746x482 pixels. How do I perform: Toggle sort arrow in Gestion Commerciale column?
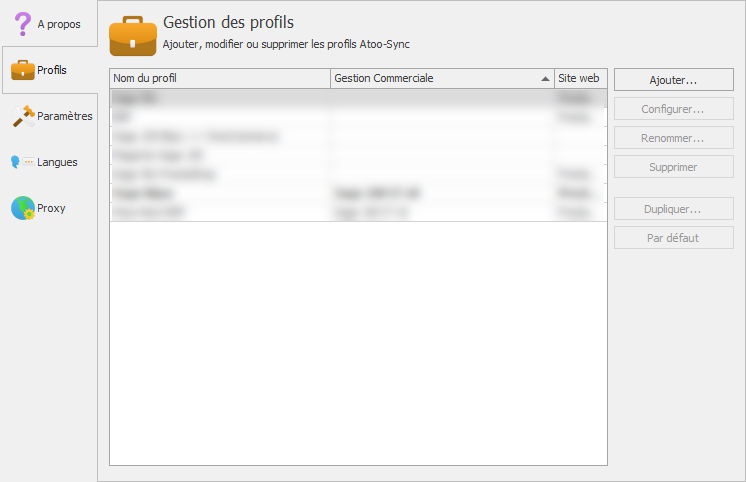coord(545,78)
